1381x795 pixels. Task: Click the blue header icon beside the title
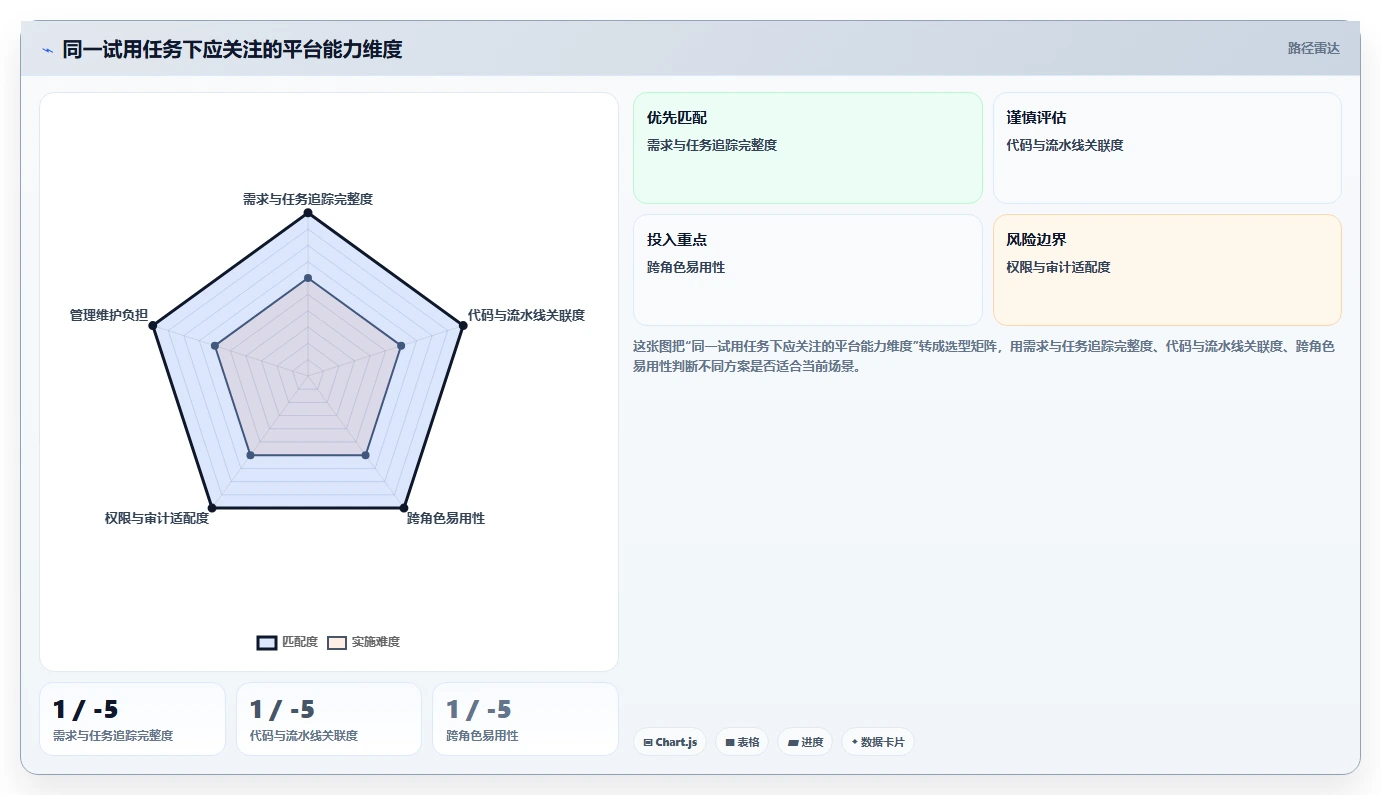(x=47, y=50)
